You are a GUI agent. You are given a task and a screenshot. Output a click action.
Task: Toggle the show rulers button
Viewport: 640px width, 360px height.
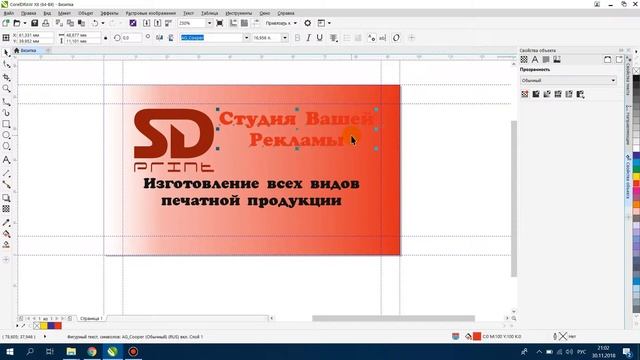pos(233,23)
